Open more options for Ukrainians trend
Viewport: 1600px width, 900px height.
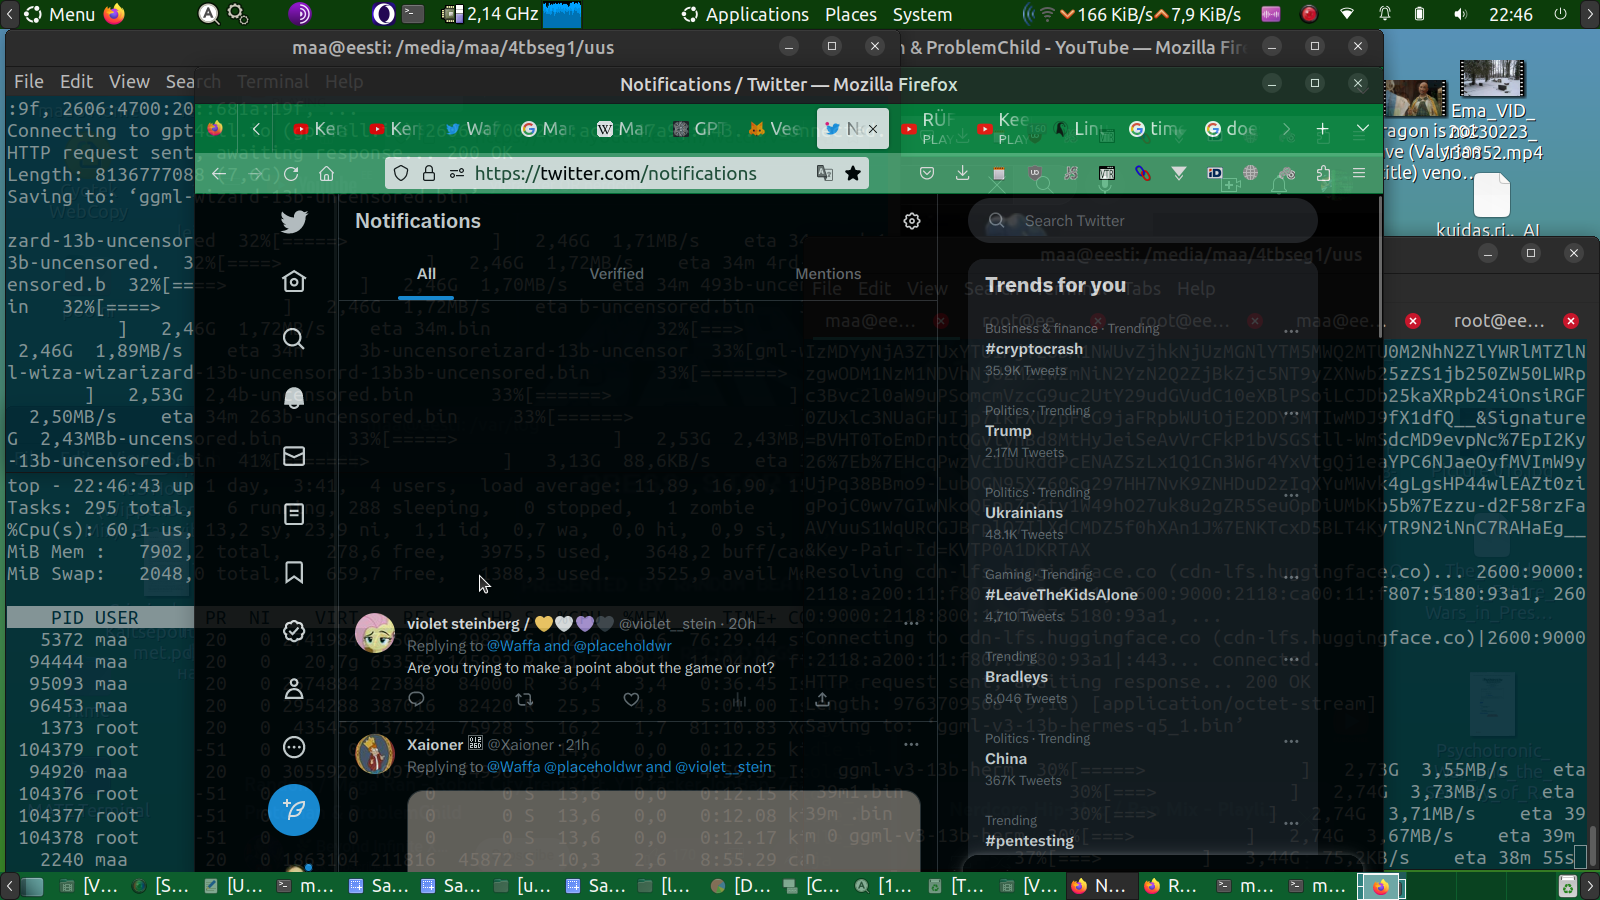[1291, 494]
